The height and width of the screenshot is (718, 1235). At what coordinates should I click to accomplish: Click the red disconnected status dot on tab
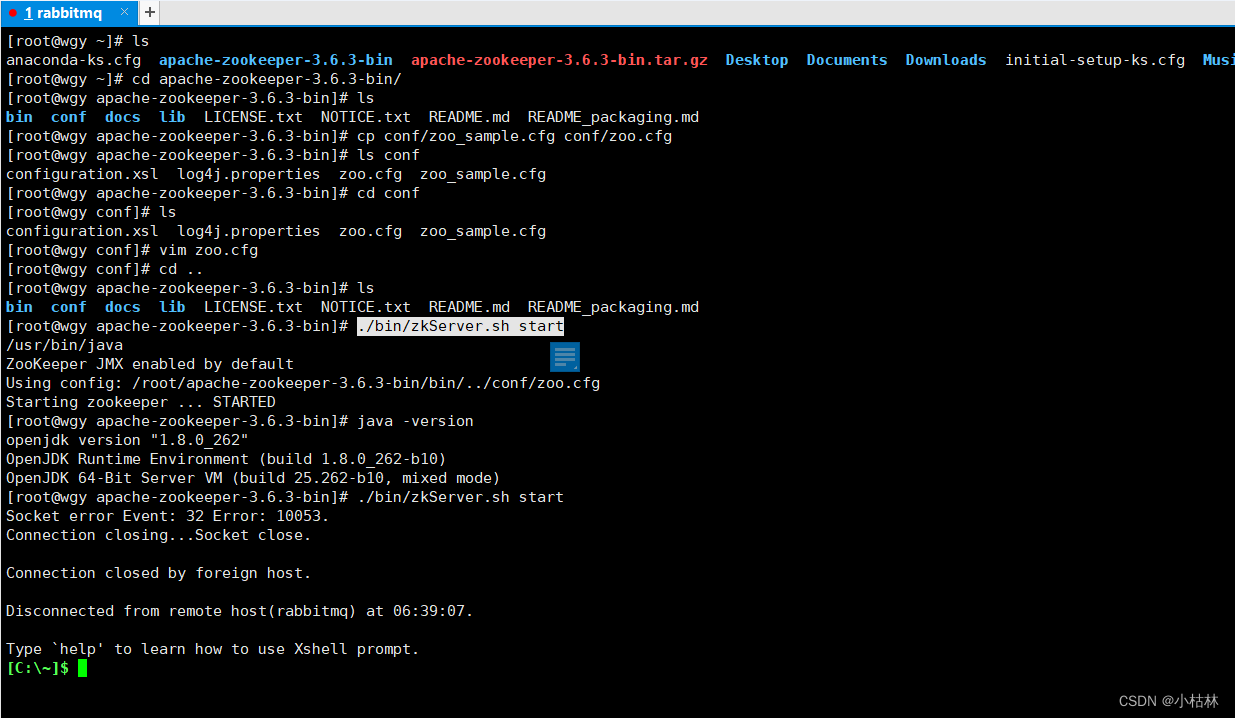click(x=12, y=13)
